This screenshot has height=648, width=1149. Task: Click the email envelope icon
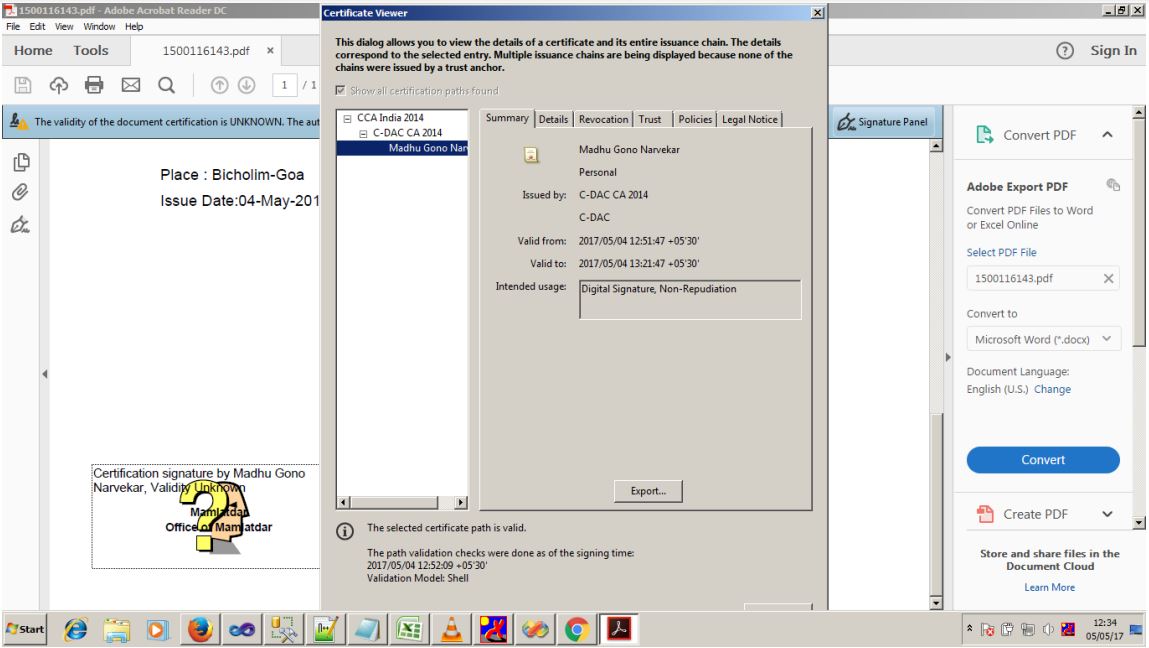130,85
